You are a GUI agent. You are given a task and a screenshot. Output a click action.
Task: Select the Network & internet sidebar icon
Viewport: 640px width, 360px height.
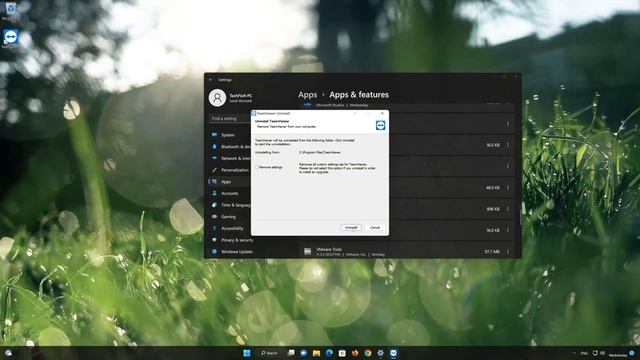point(214,158)
